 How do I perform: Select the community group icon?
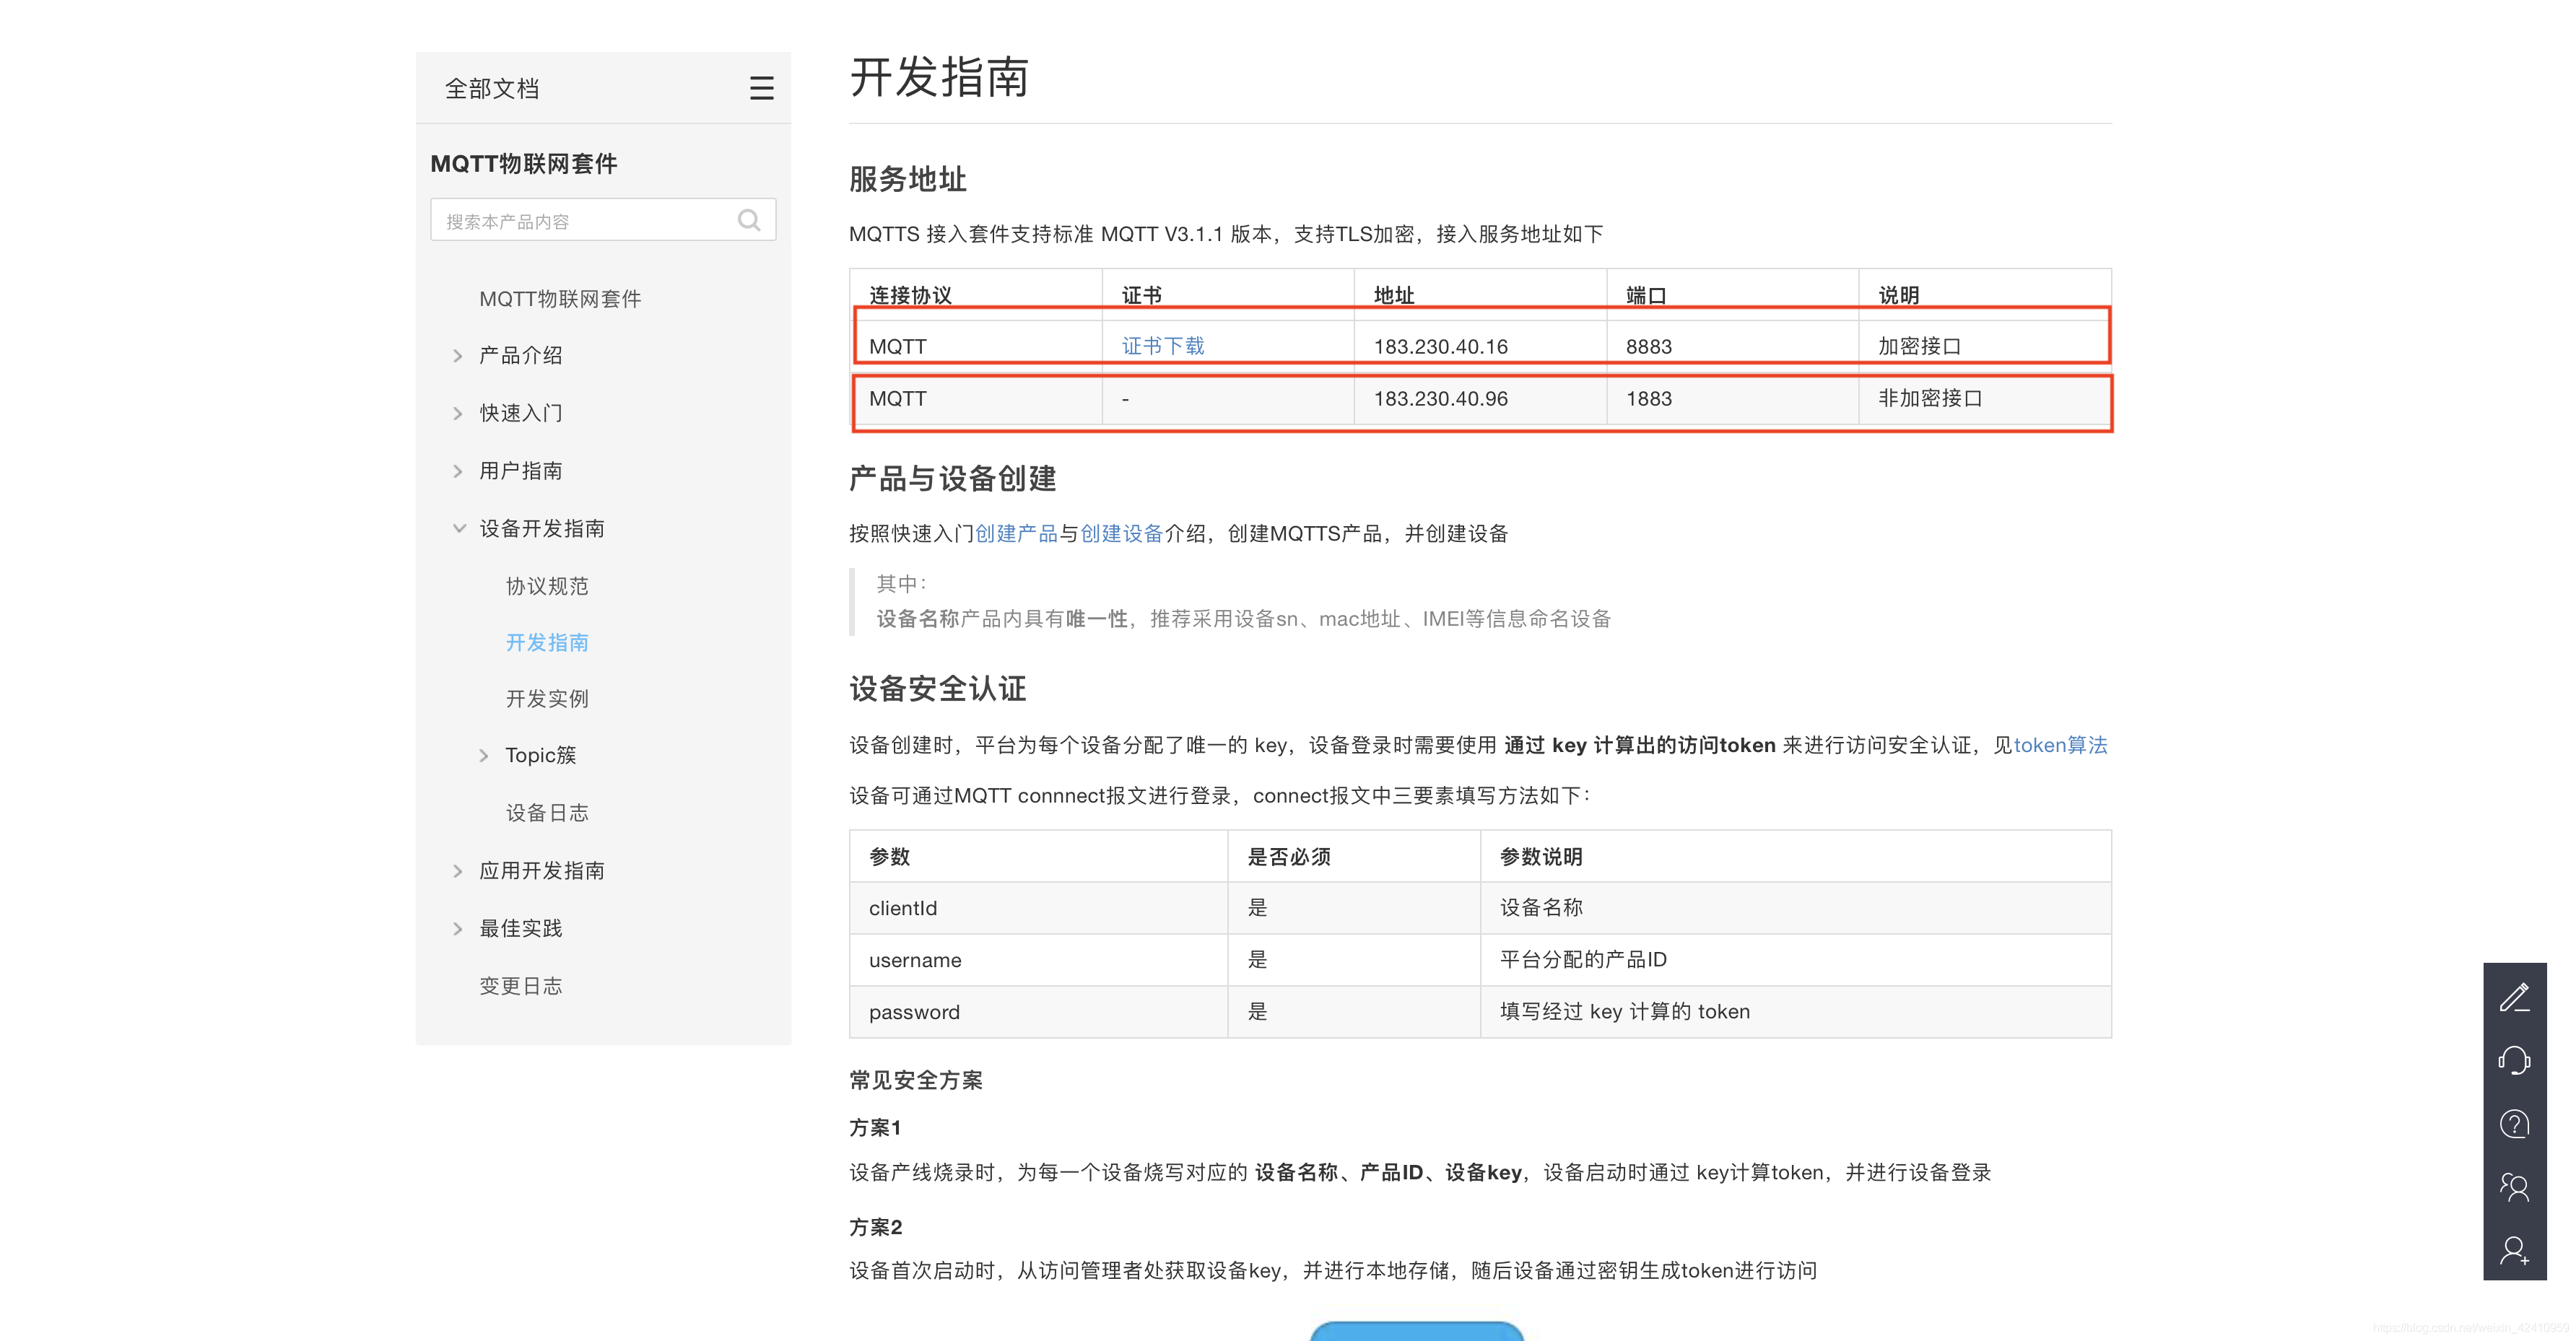click(x=2516, y=1187)
